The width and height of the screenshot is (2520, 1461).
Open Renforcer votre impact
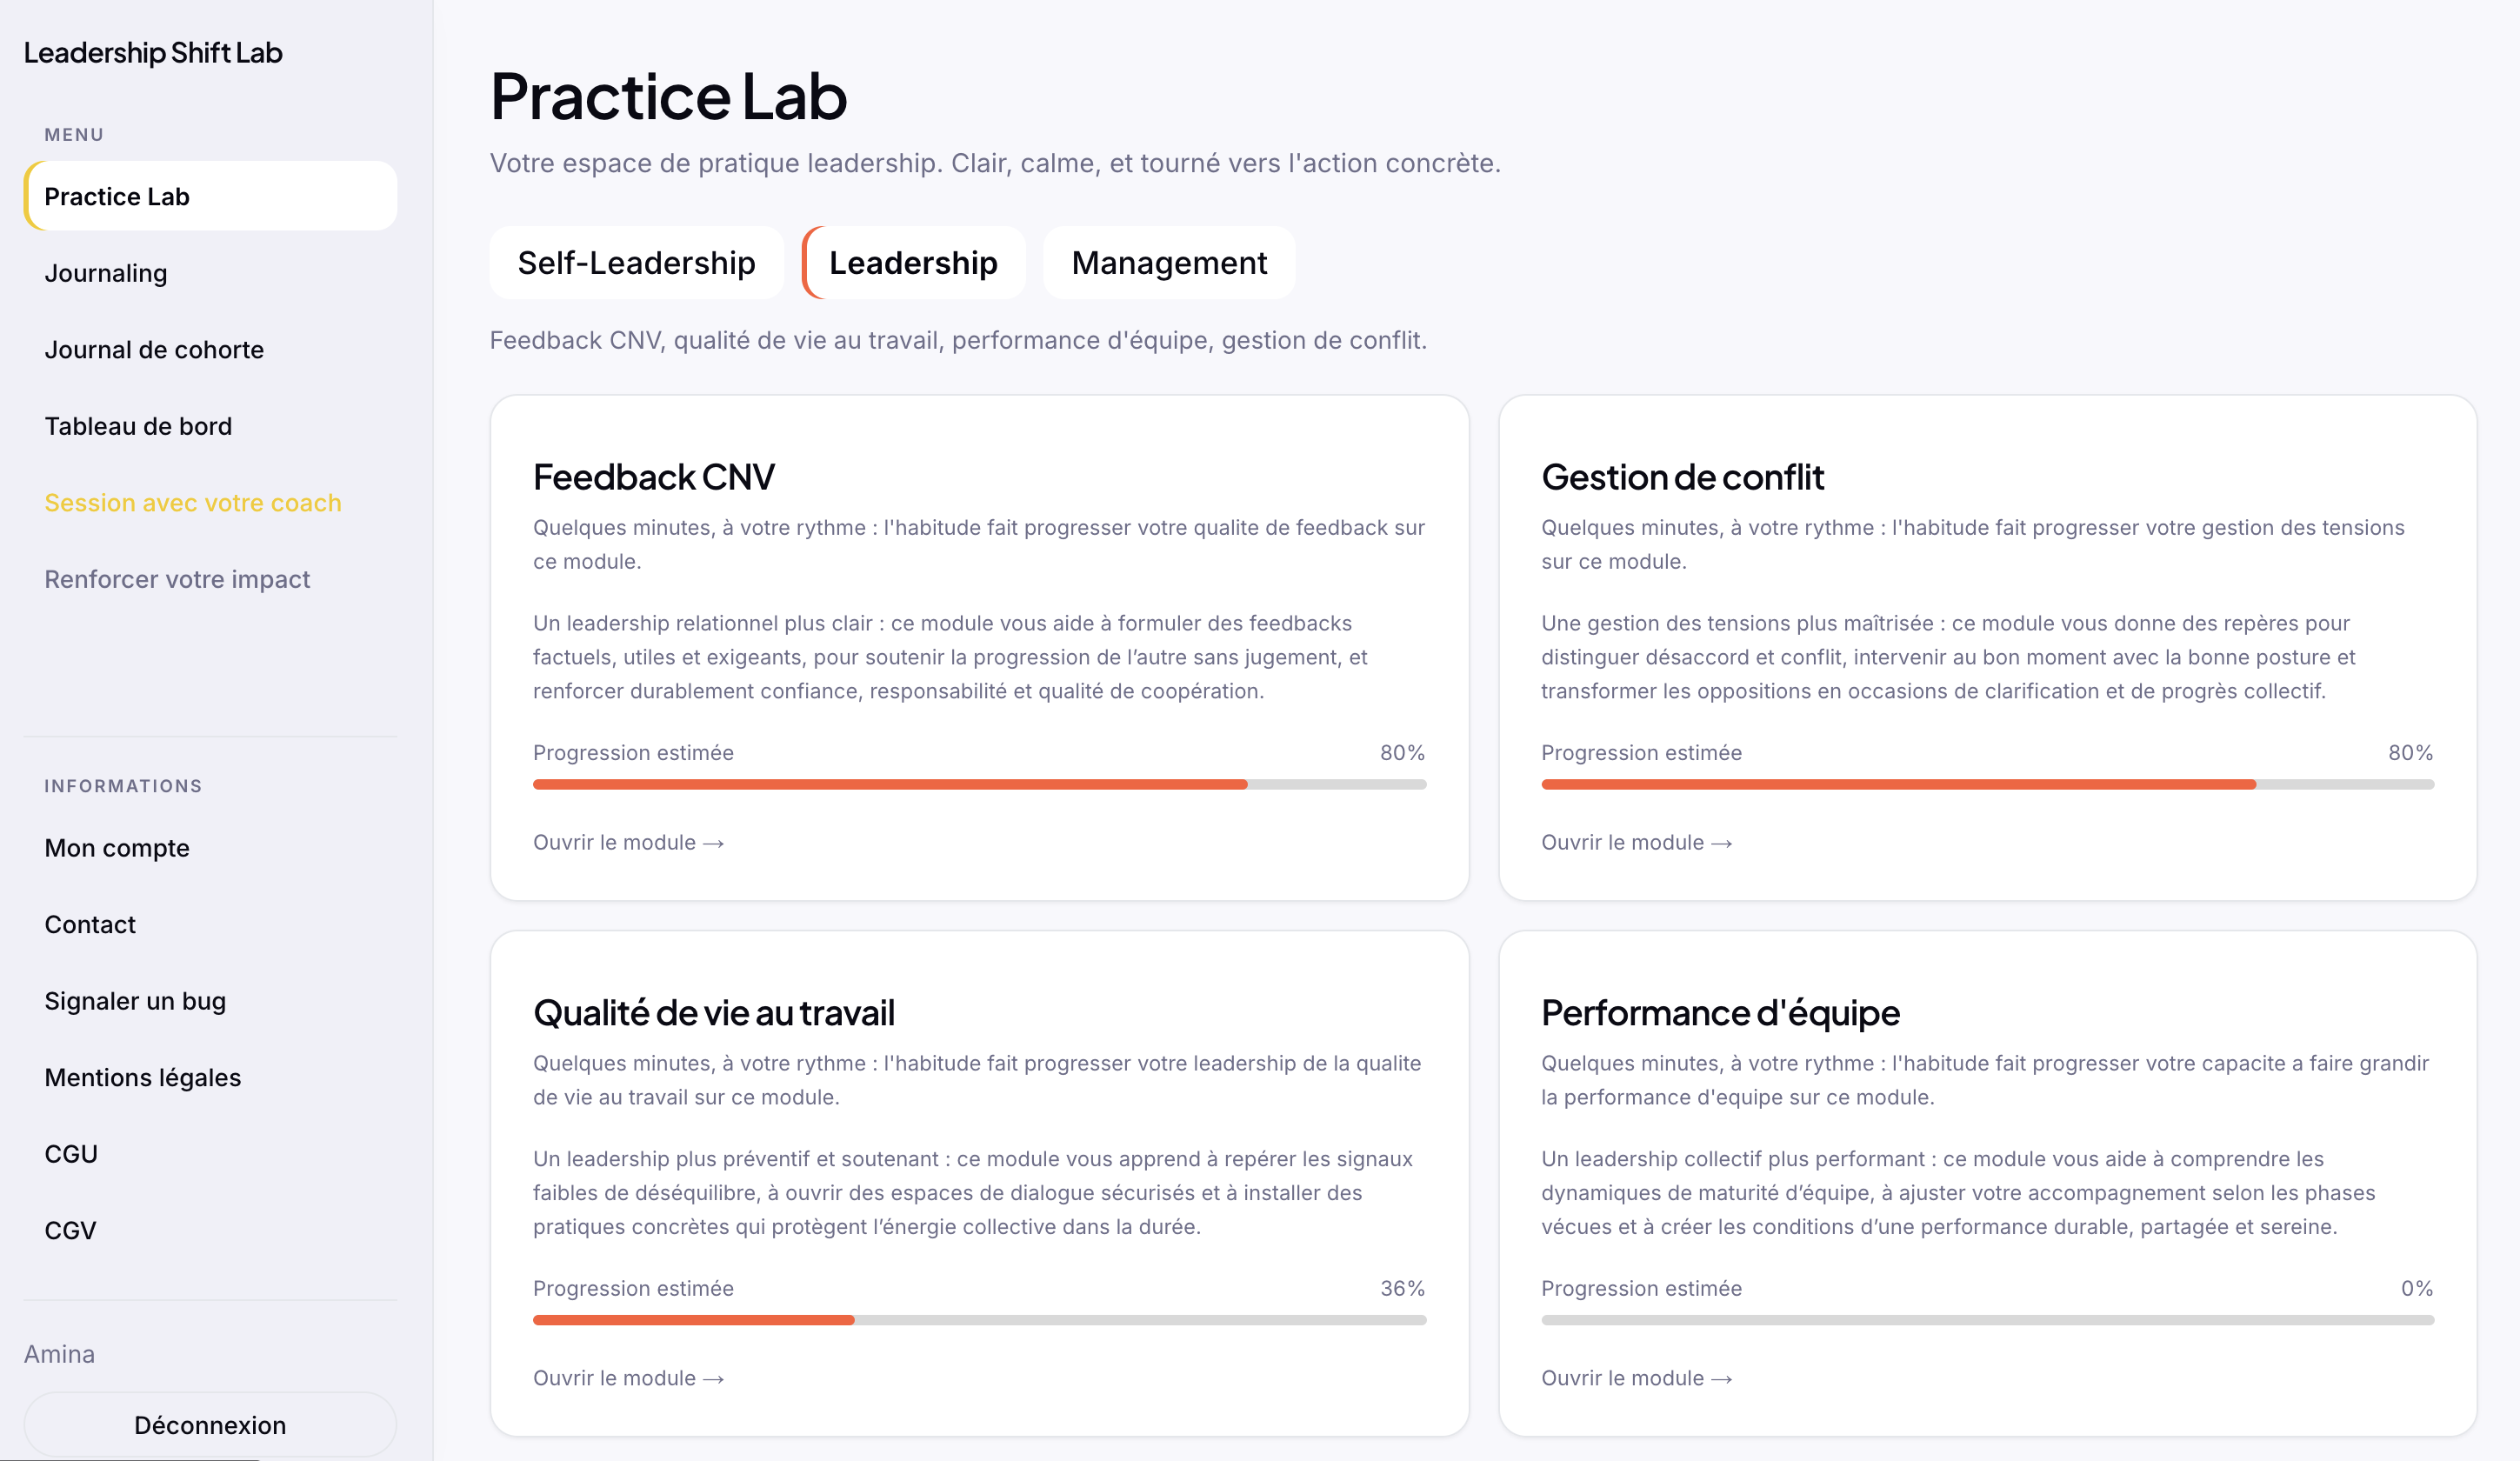[x=177, y=578]
